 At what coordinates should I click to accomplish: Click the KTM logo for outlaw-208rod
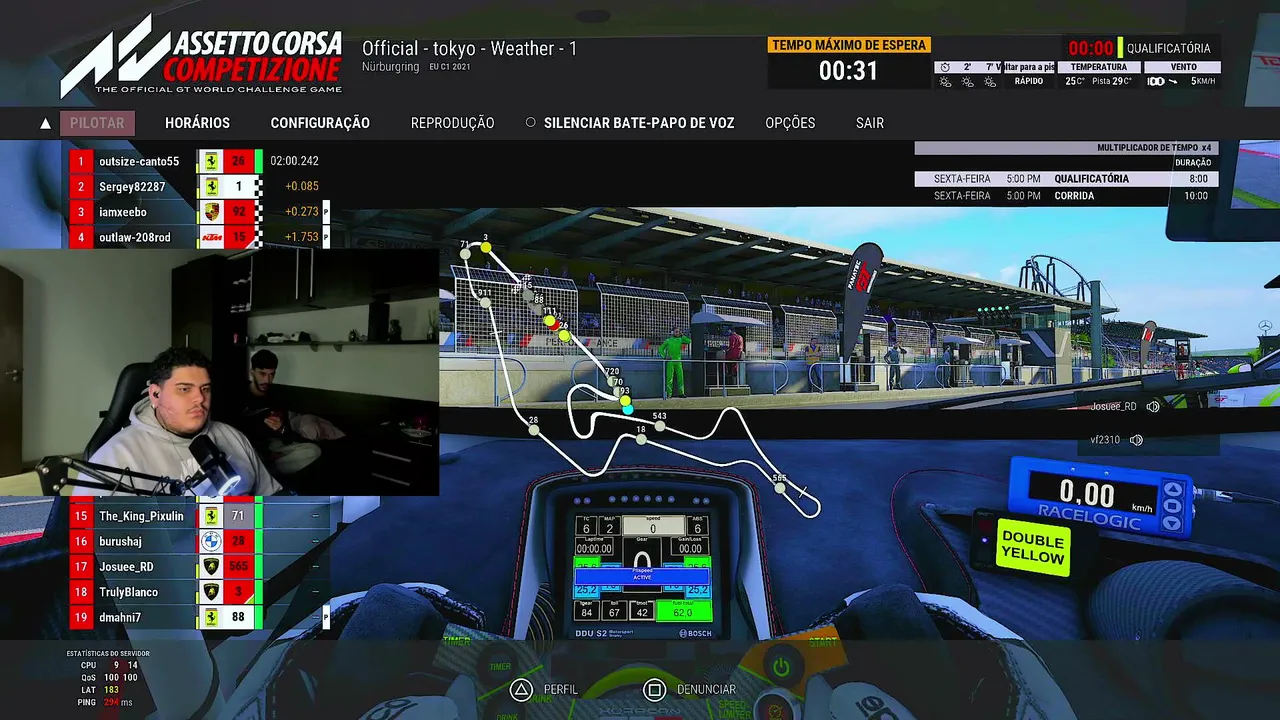(211, 237)
